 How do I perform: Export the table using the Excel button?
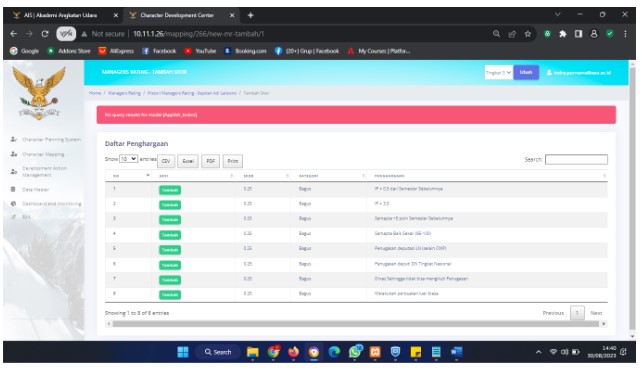(188, 161)
